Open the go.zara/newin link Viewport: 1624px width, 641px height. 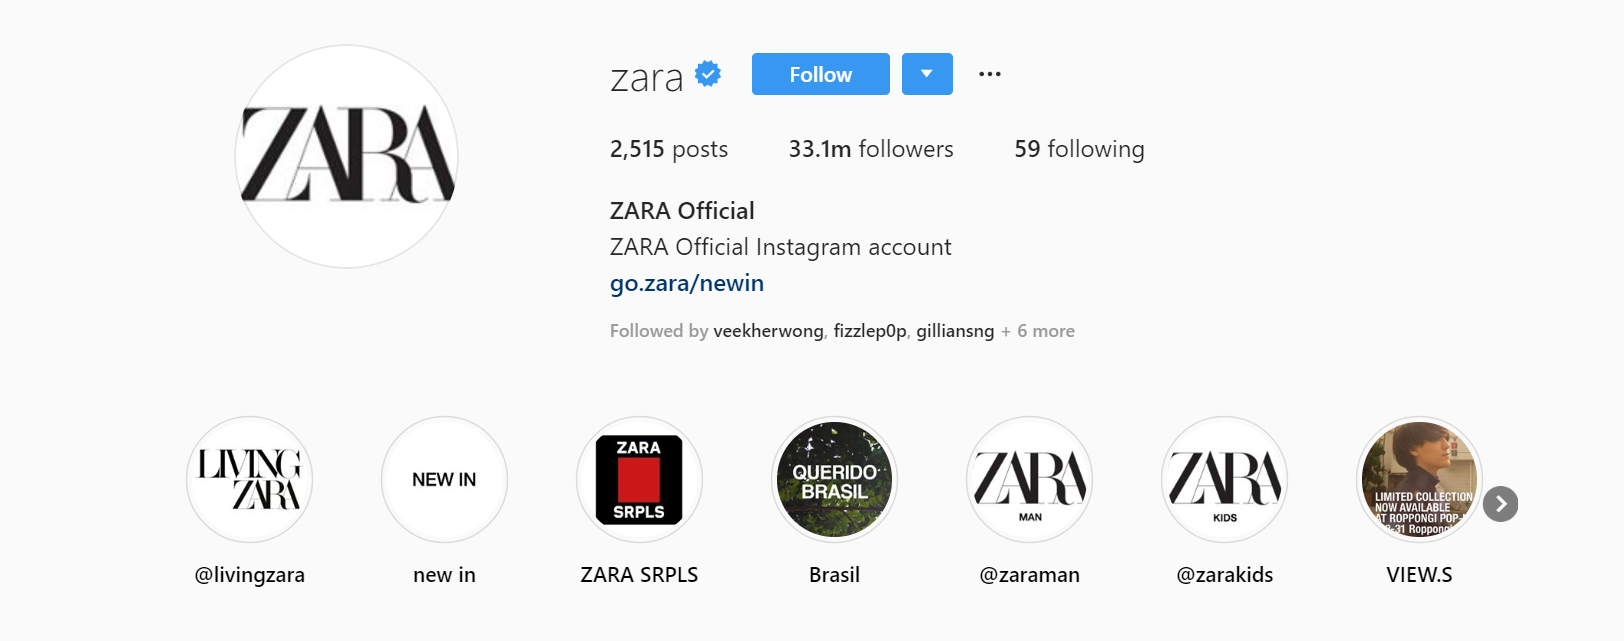click(687, 284)
